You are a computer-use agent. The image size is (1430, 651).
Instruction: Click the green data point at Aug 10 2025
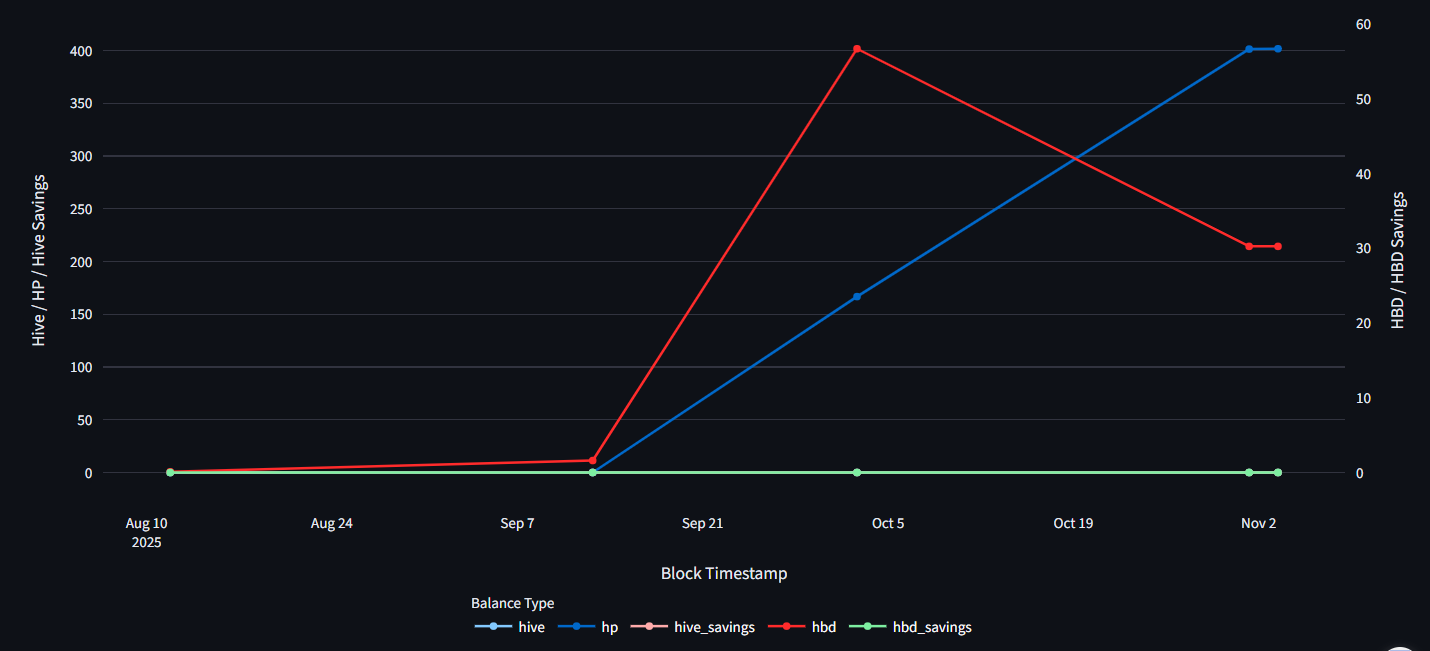[x=169, y=471]
